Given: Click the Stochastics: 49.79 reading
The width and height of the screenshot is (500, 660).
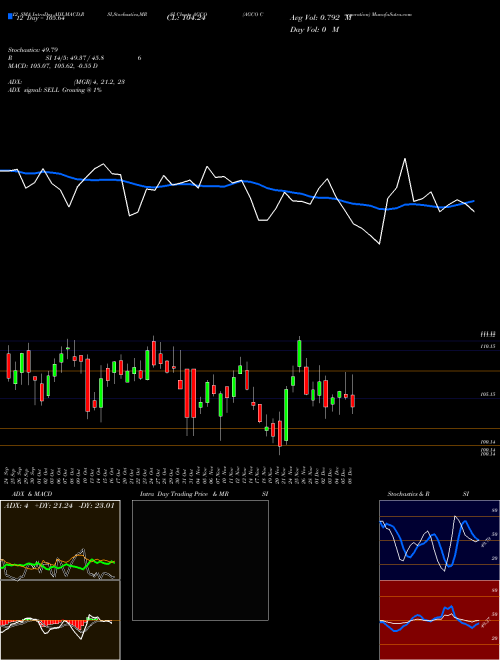Looking at the screenshot, I should point(33,50).
